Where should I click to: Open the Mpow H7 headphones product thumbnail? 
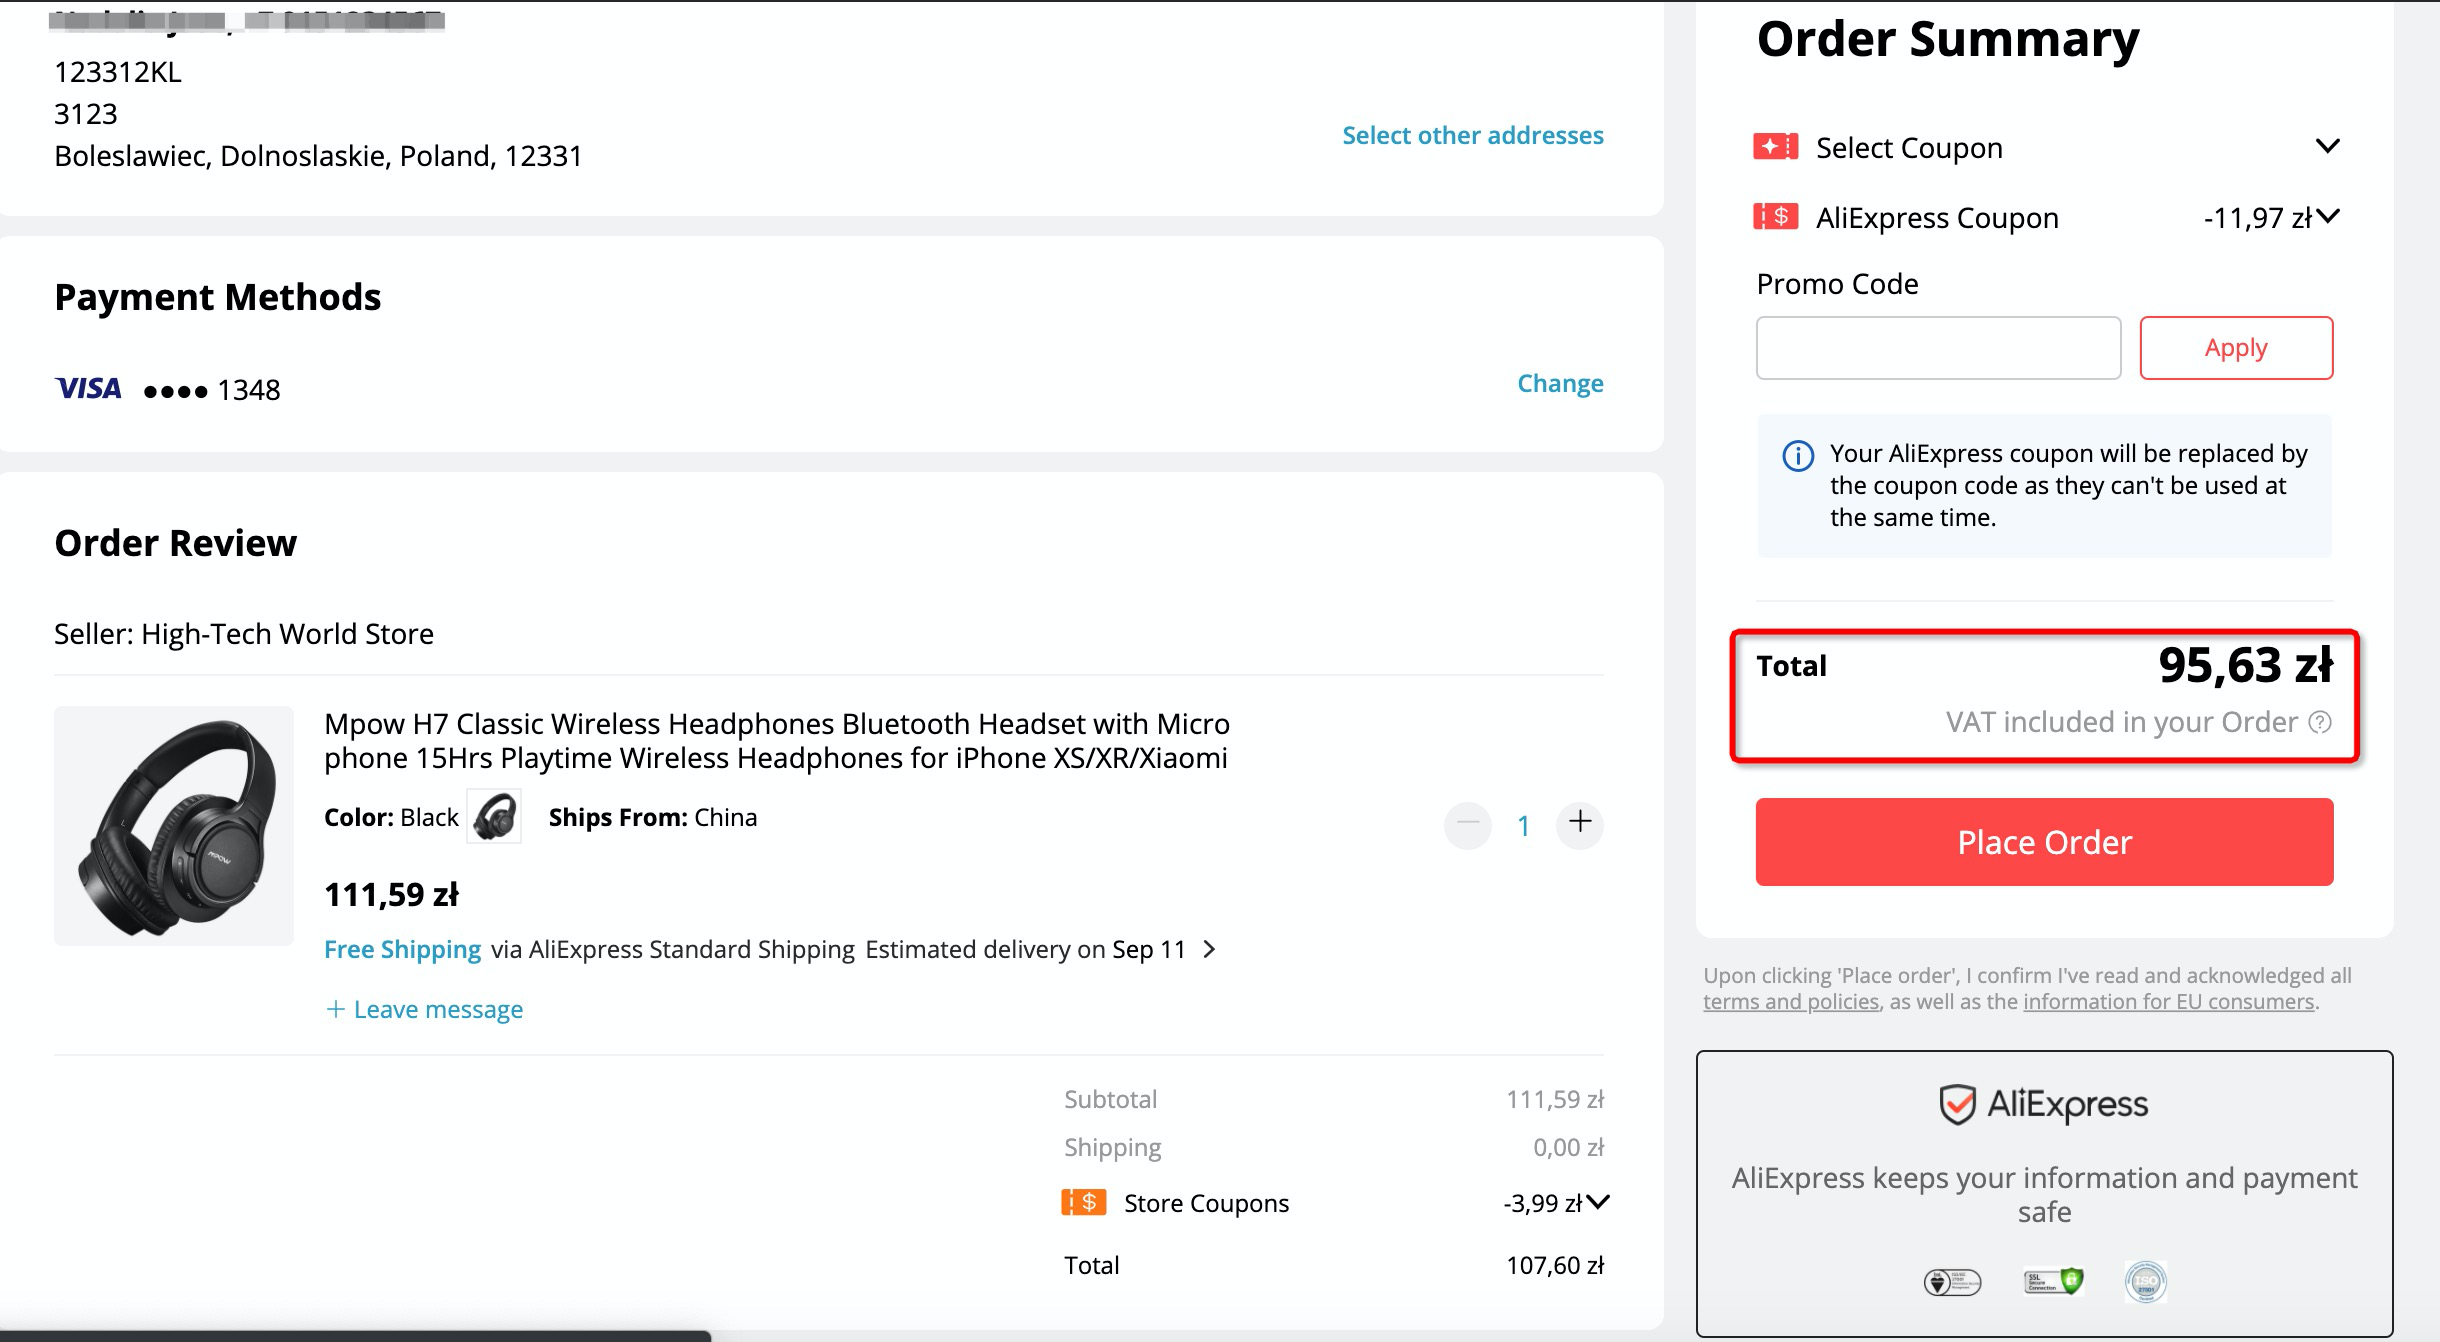174,826
